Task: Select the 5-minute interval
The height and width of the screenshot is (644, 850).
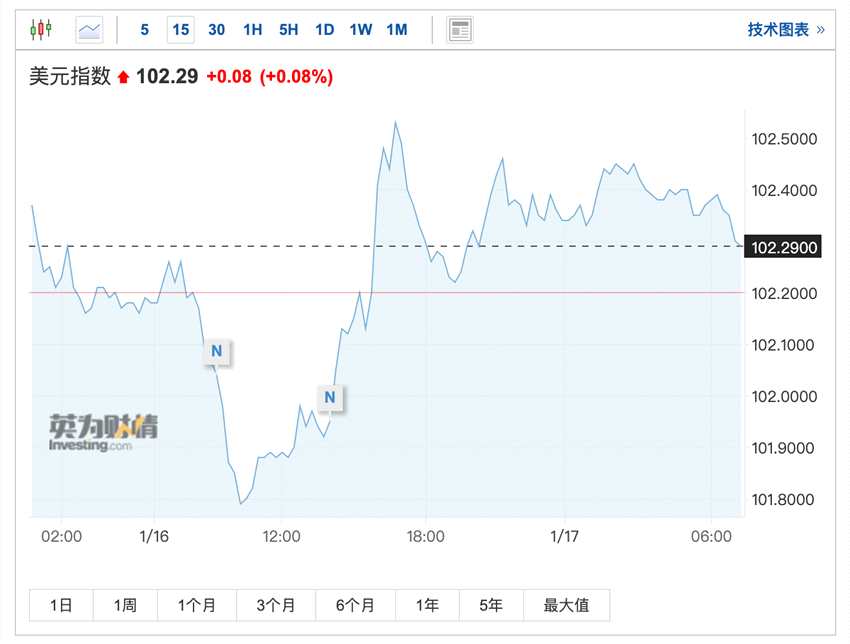Action: 145,30
